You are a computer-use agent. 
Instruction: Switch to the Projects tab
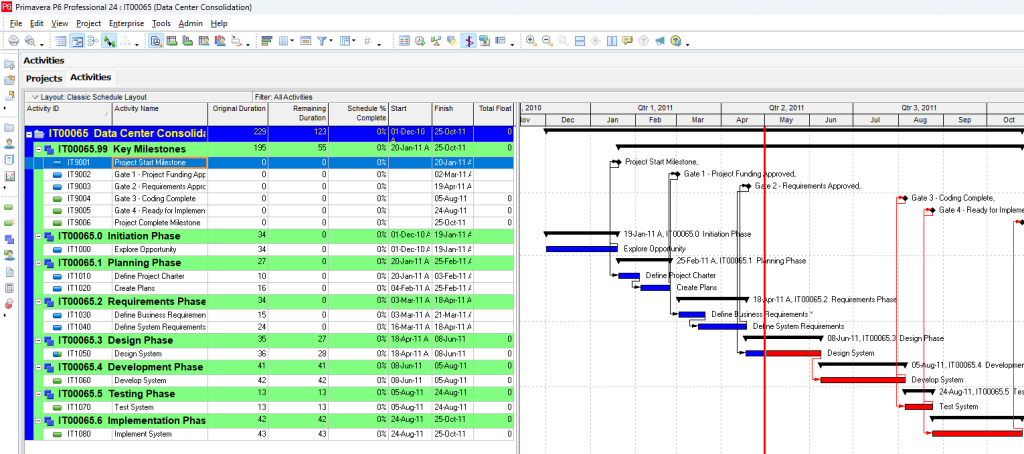click(x=44, y=78)
